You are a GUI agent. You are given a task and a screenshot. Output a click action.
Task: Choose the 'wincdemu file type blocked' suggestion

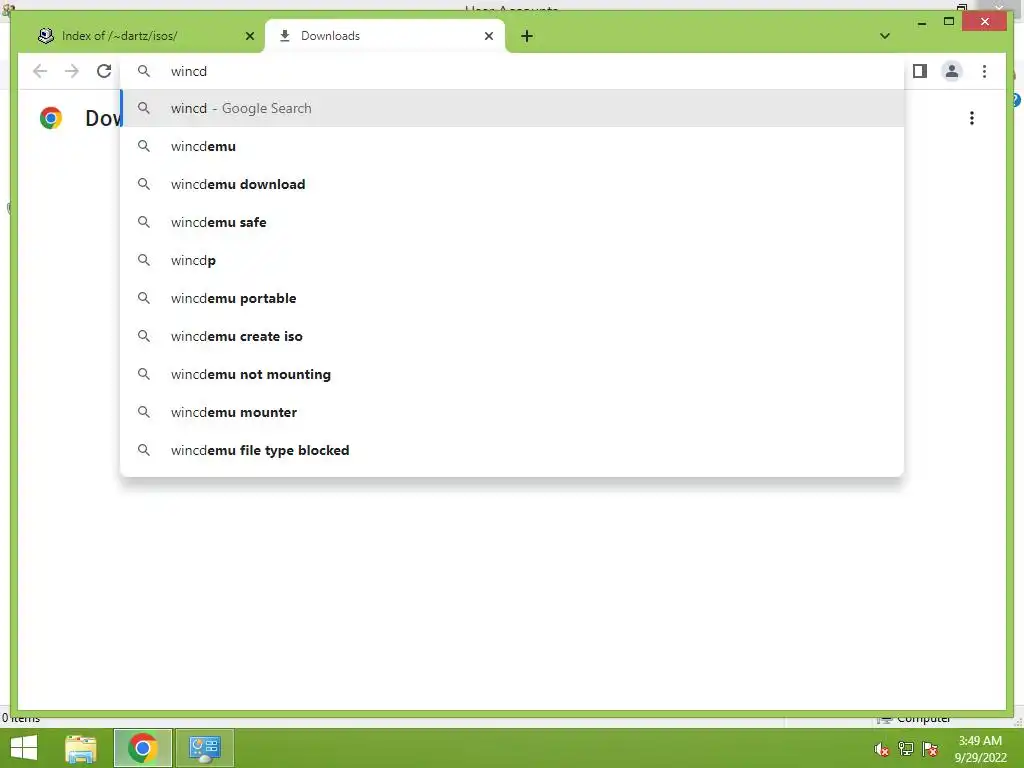tap(512, 450)
